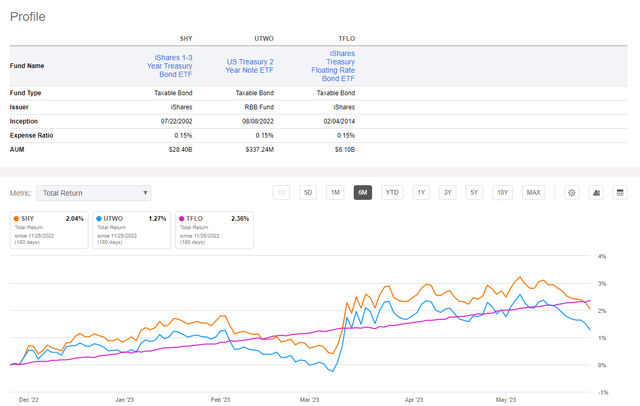
Task: Click the Inception row label
Action: 24,121
